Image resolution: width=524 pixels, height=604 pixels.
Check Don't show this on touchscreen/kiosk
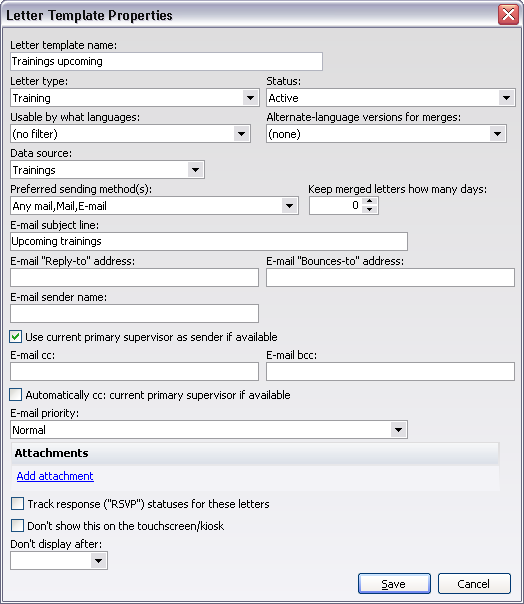pyautogui.click(x=17, y=525)
